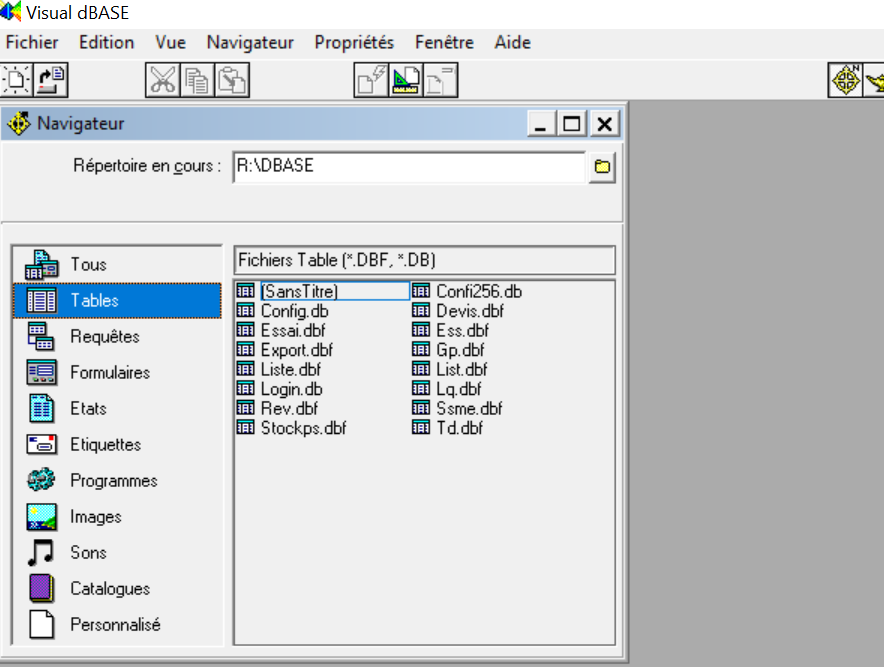Click the Répertoire en cours input field

pyautogui.click(x=408, y=167)
